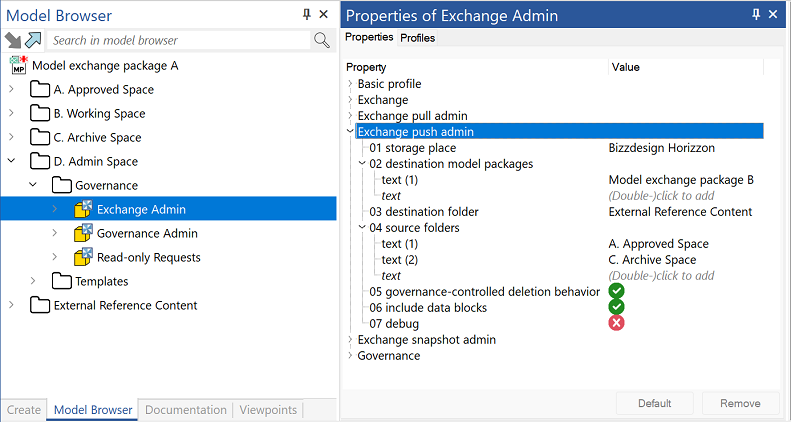The image size is (791, 422).
Task: Toggle the include data blocks checkmark
Action: (616, 307)
